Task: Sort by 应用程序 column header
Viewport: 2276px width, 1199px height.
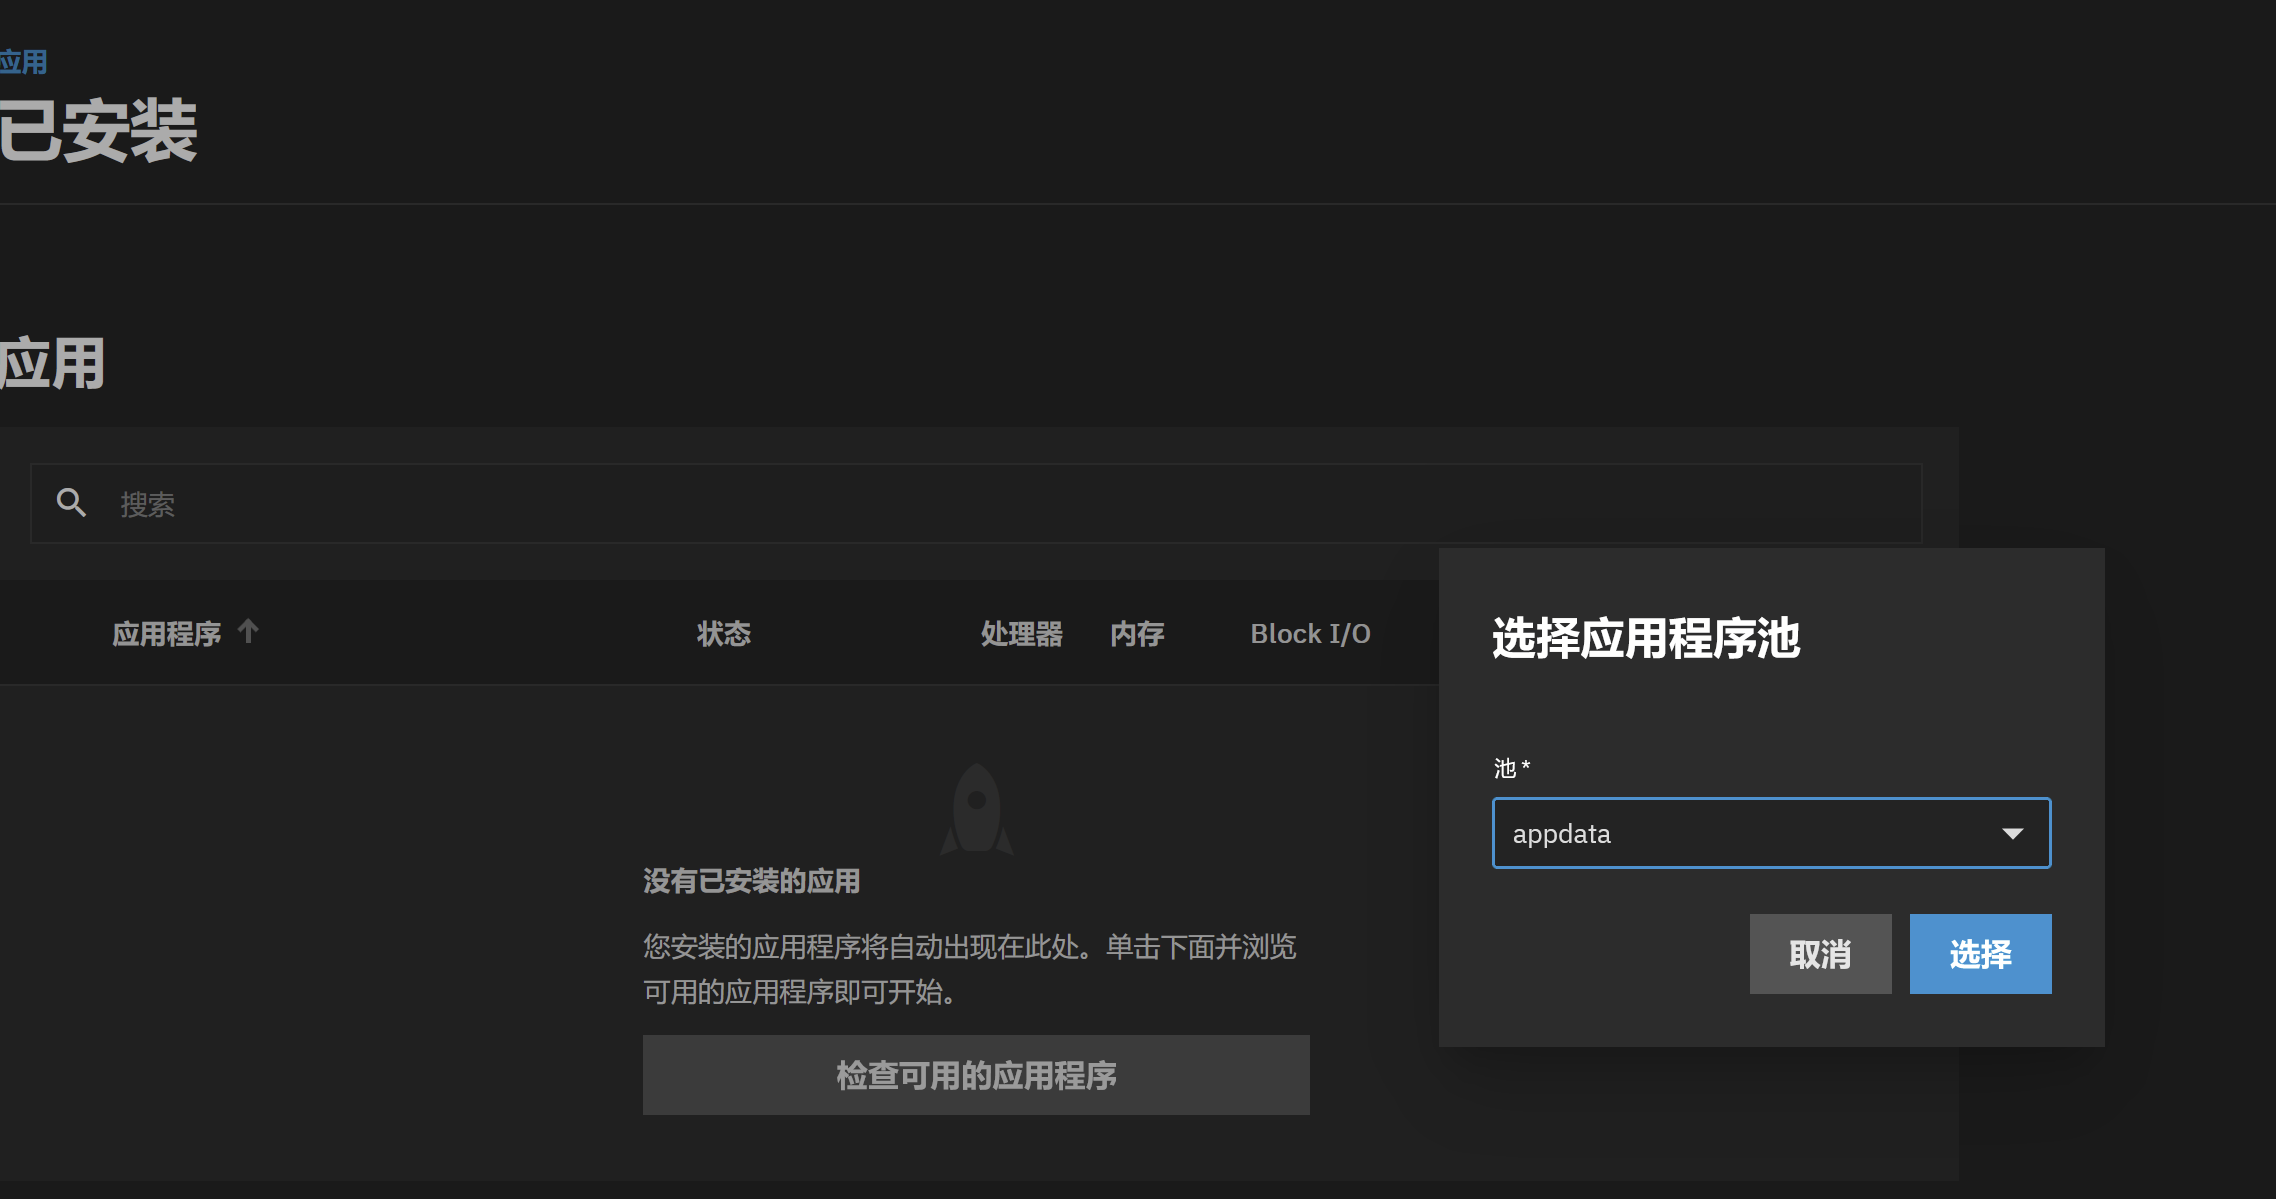Action: tap(166, 634)
